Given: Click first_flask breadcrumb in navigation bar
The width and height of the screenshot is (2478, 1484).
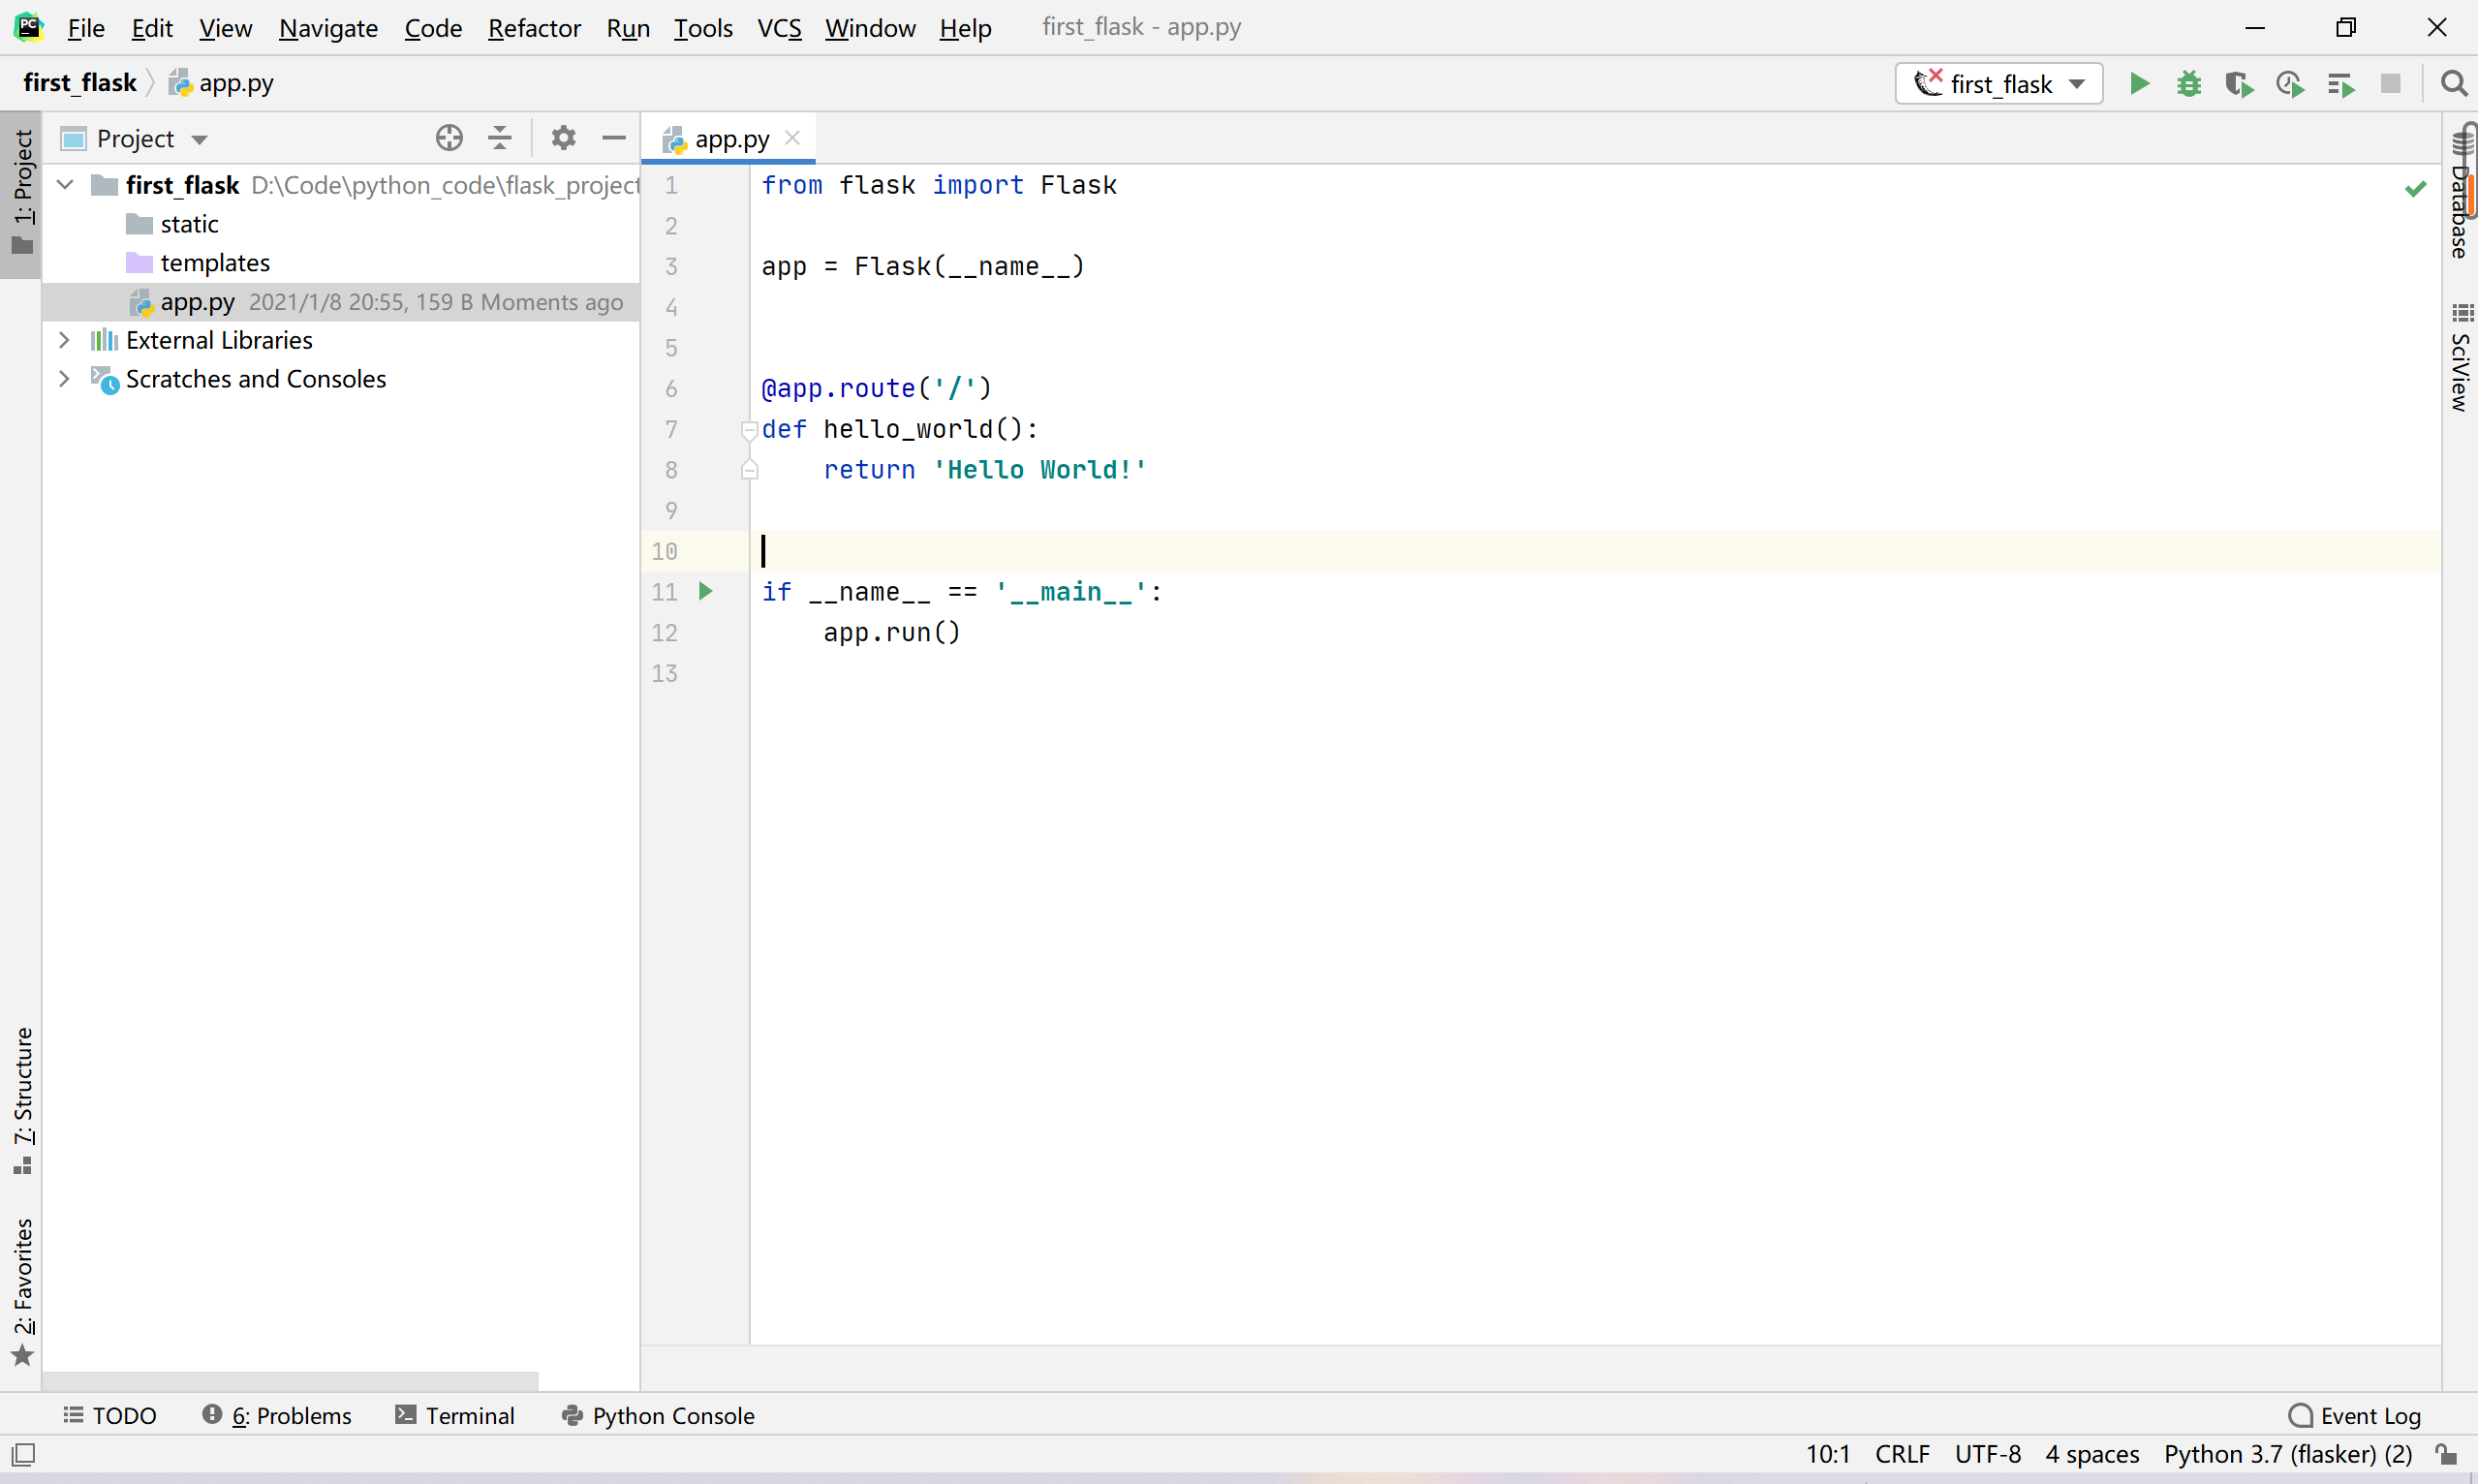Looking at the screenshot, I should 80,83.
